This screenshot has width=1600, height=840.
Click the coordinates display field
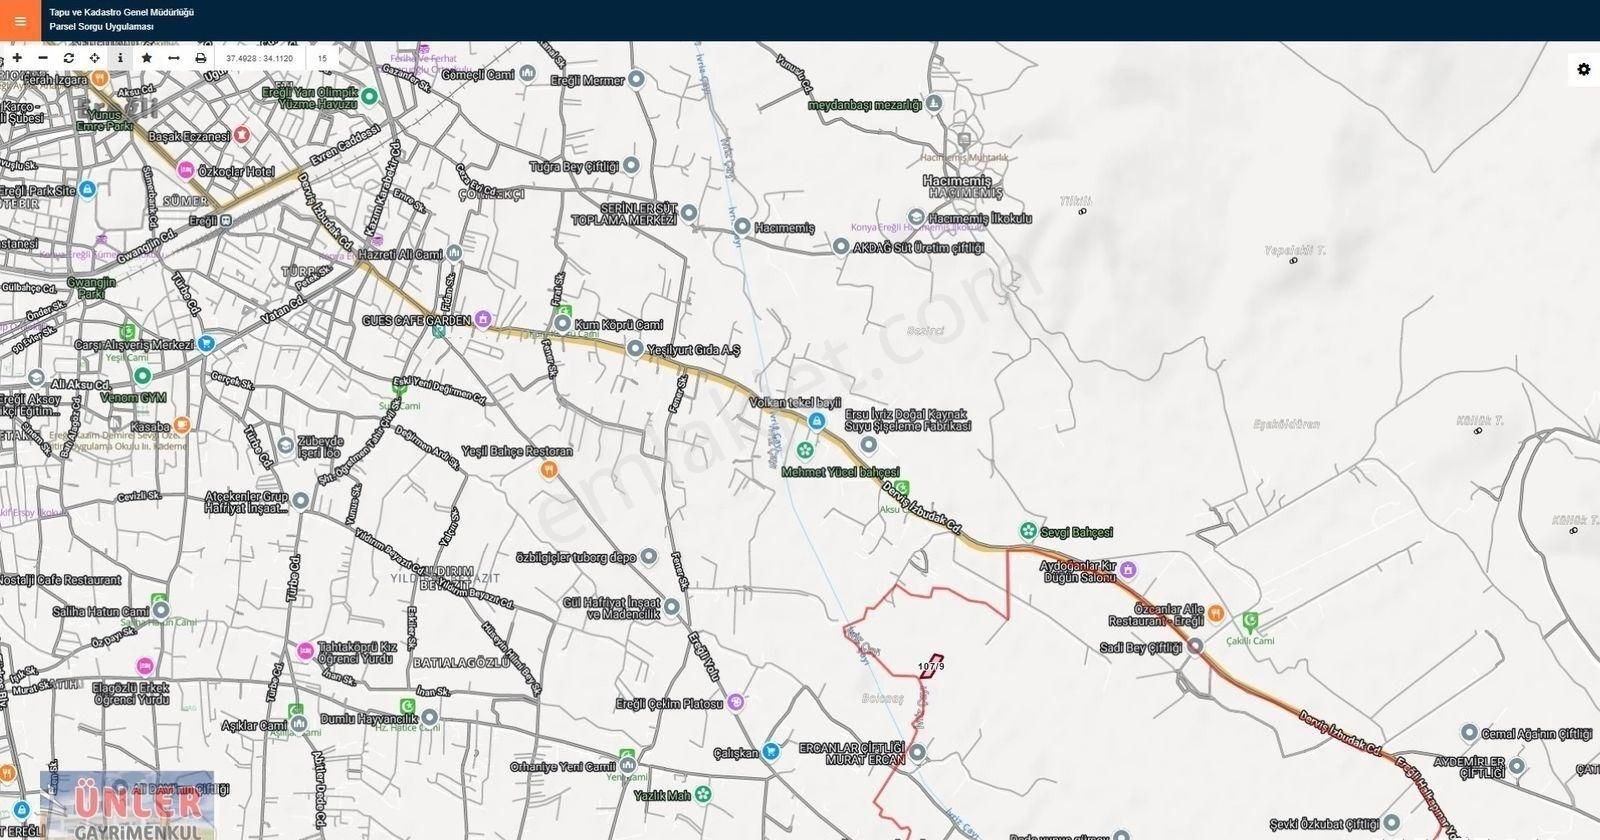pyautogui.click(x=259, y=58)
